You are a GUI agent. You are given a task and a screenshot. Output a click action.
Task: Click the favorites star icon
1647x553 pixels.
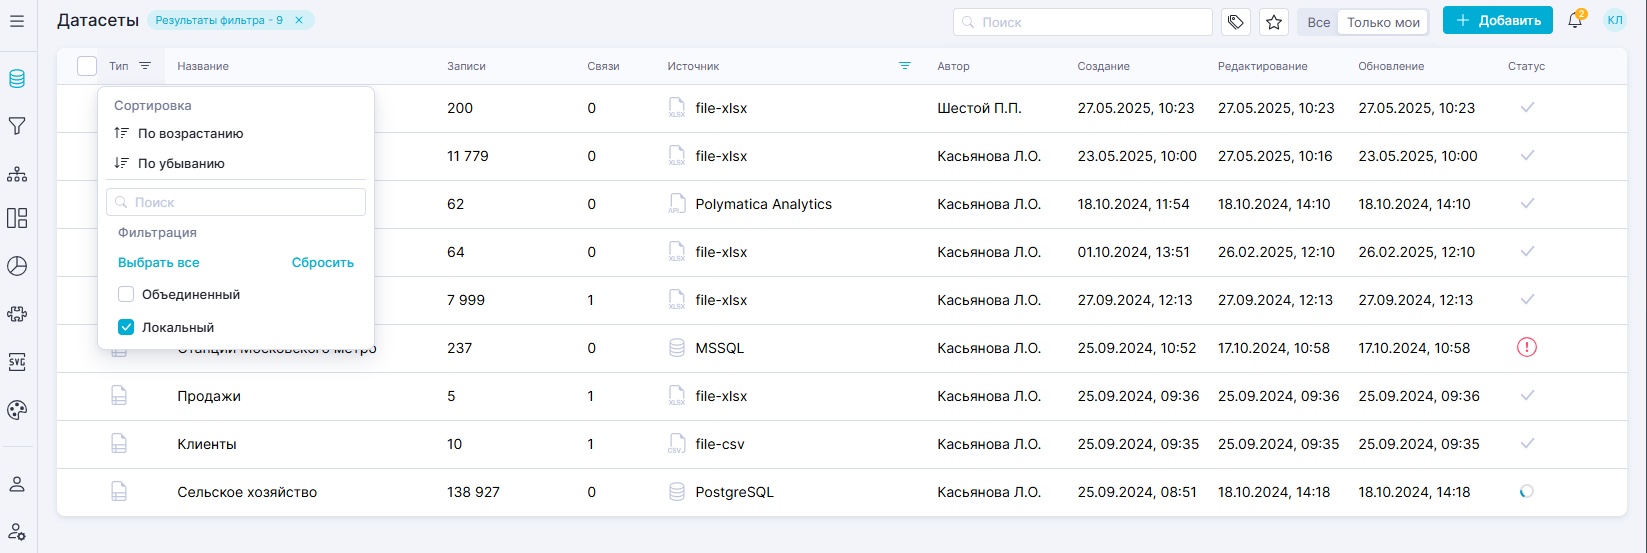[x=1273, y=22]
